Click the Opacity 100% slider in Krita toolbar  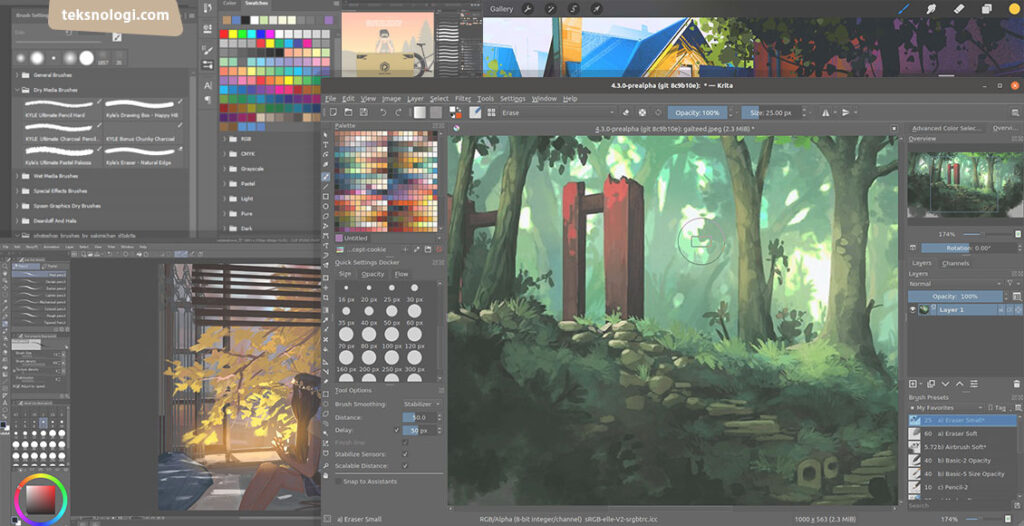click(697, 112)
